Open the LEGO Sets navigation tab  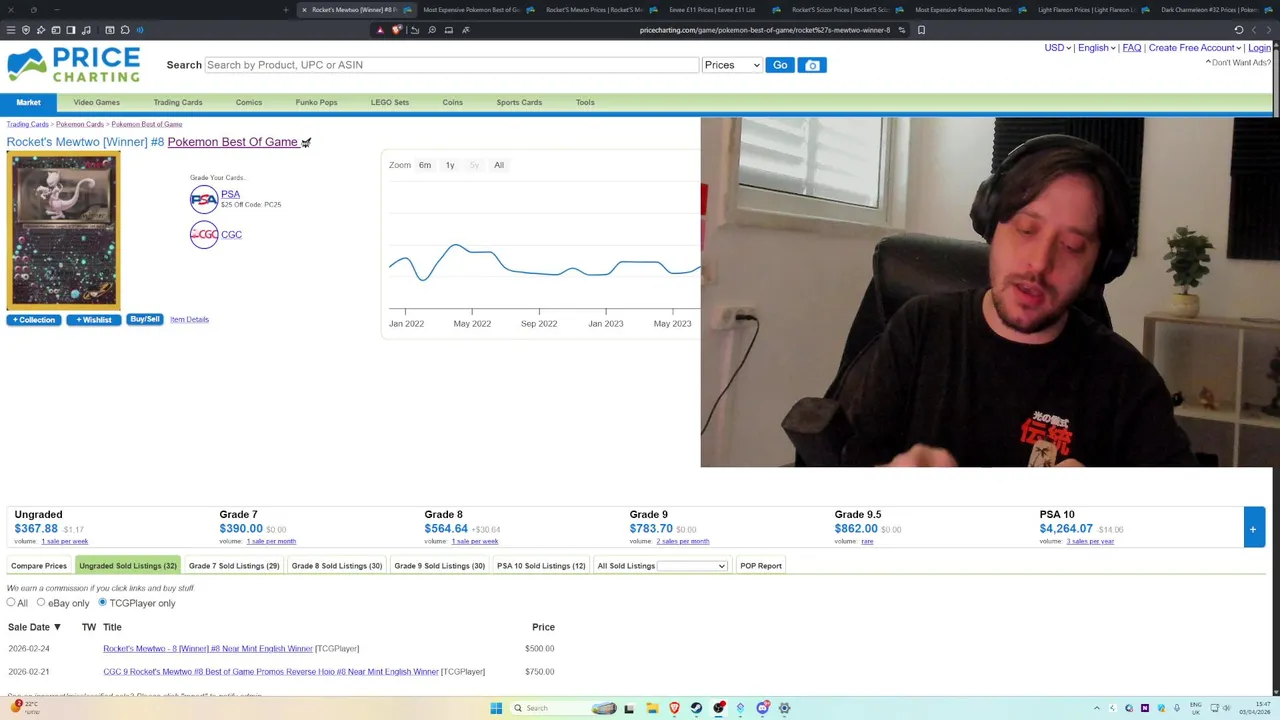click(x=389, y=102)
